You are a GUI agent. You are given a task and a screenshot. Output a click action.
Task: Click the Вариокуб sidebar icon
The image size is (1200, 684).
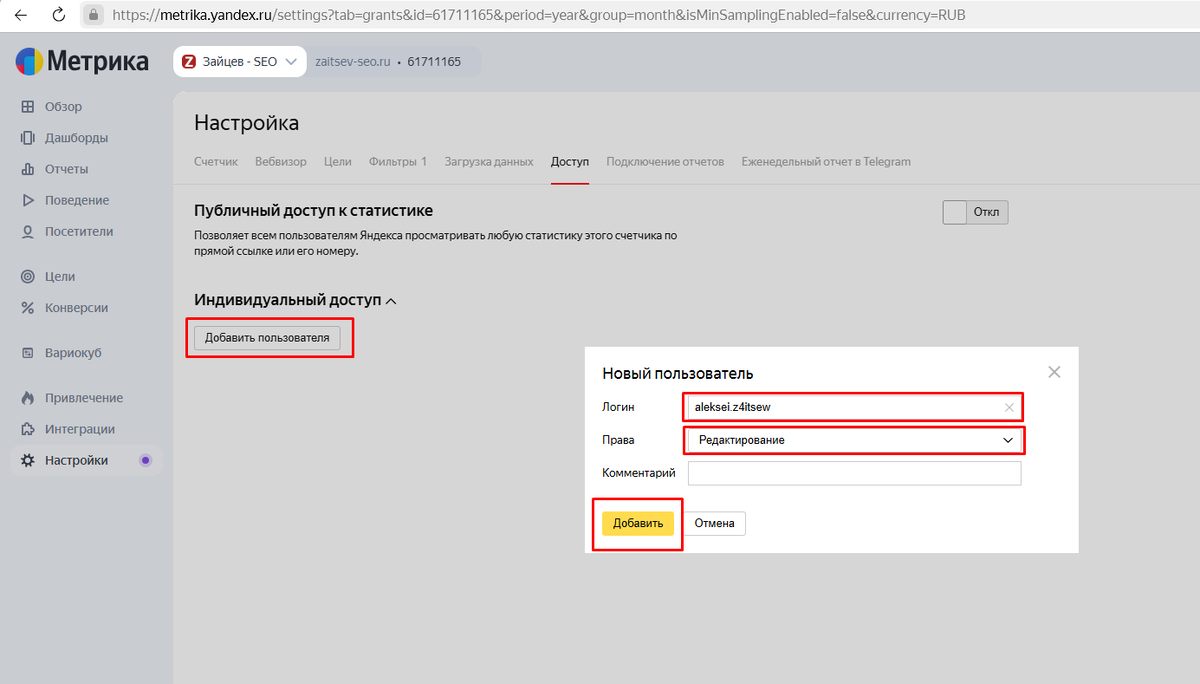pyautogui.click(x=28, y=353)
